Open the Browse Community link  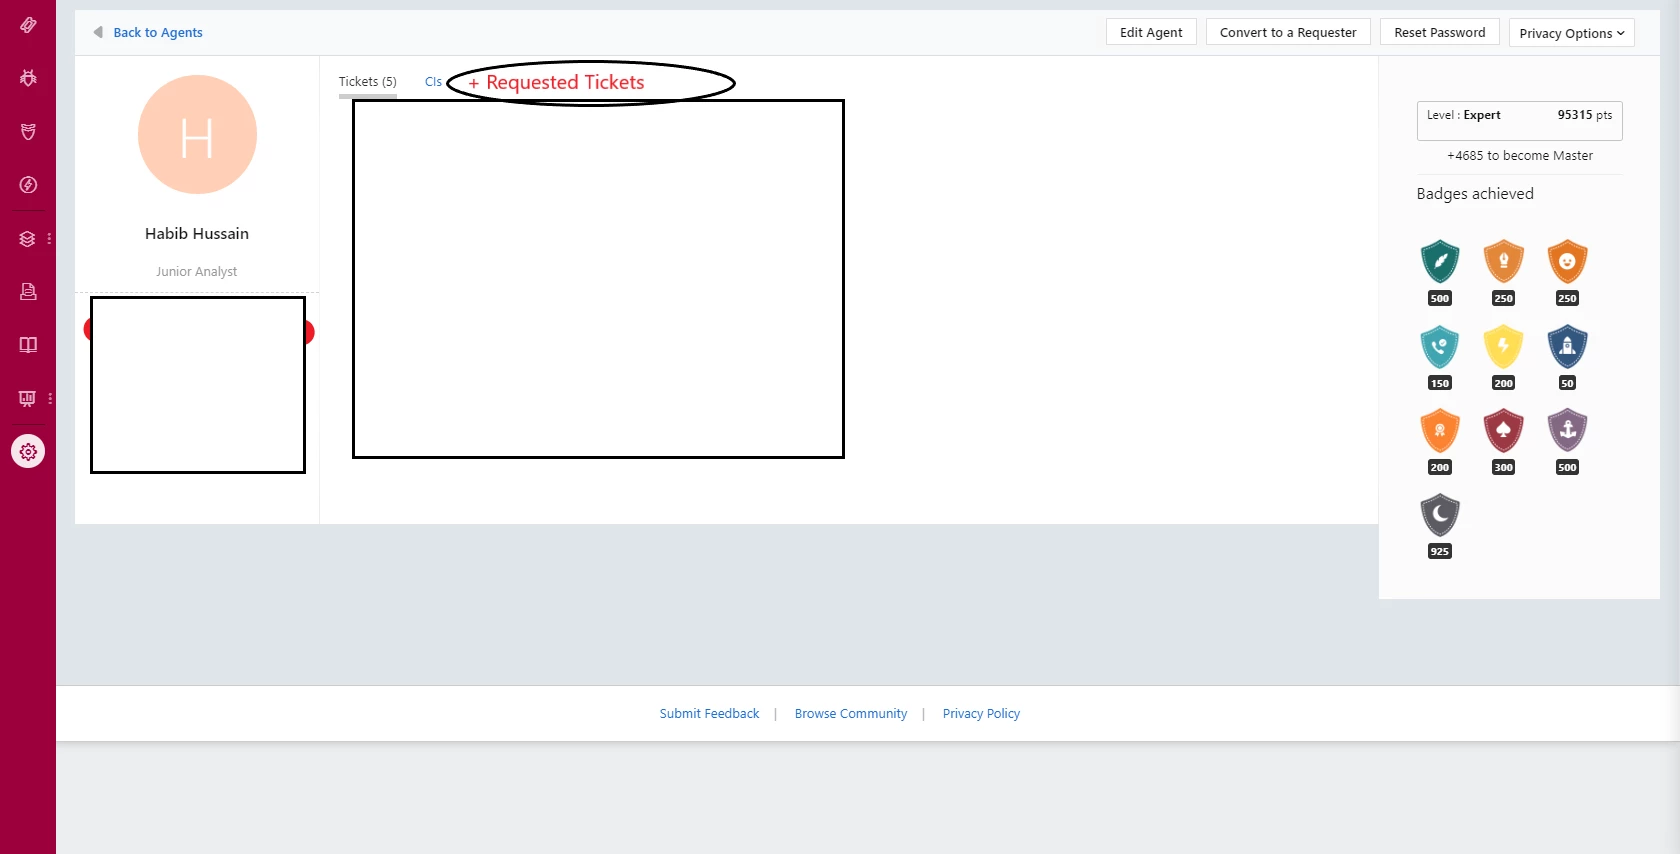(851, 714)
